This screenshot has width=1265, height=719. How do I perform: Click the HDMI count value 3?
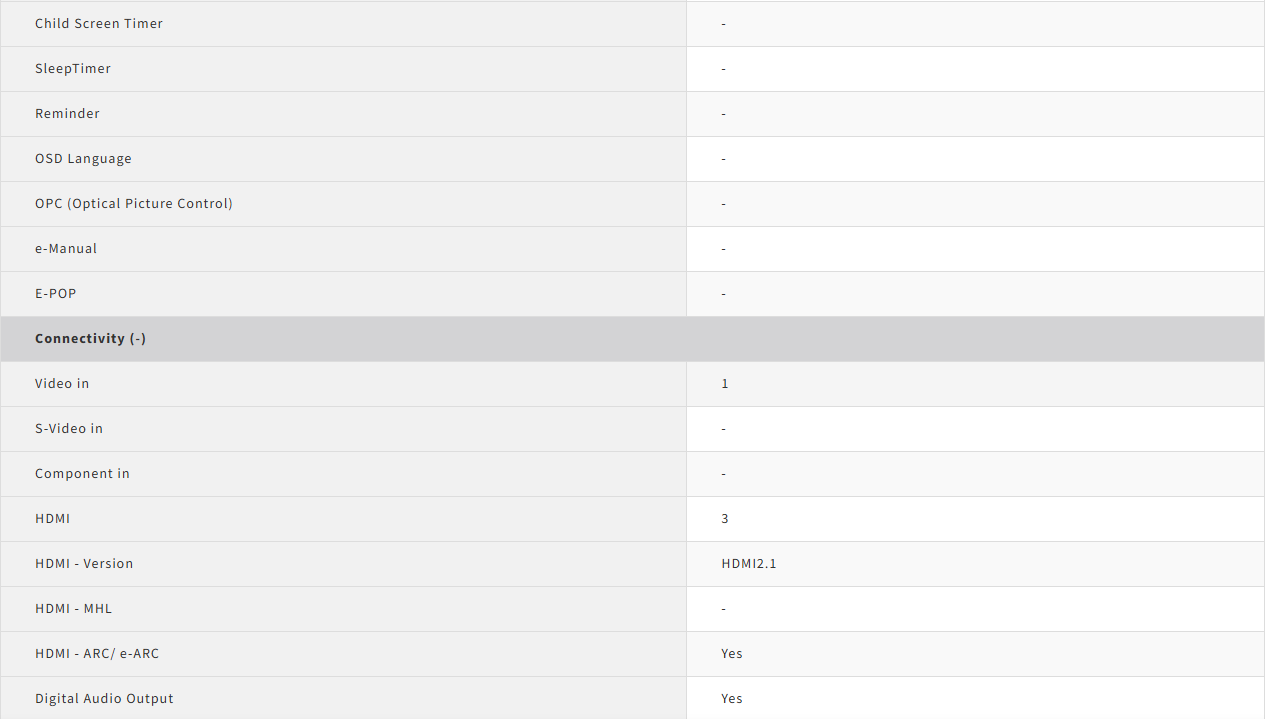click(x=725, y=519)
